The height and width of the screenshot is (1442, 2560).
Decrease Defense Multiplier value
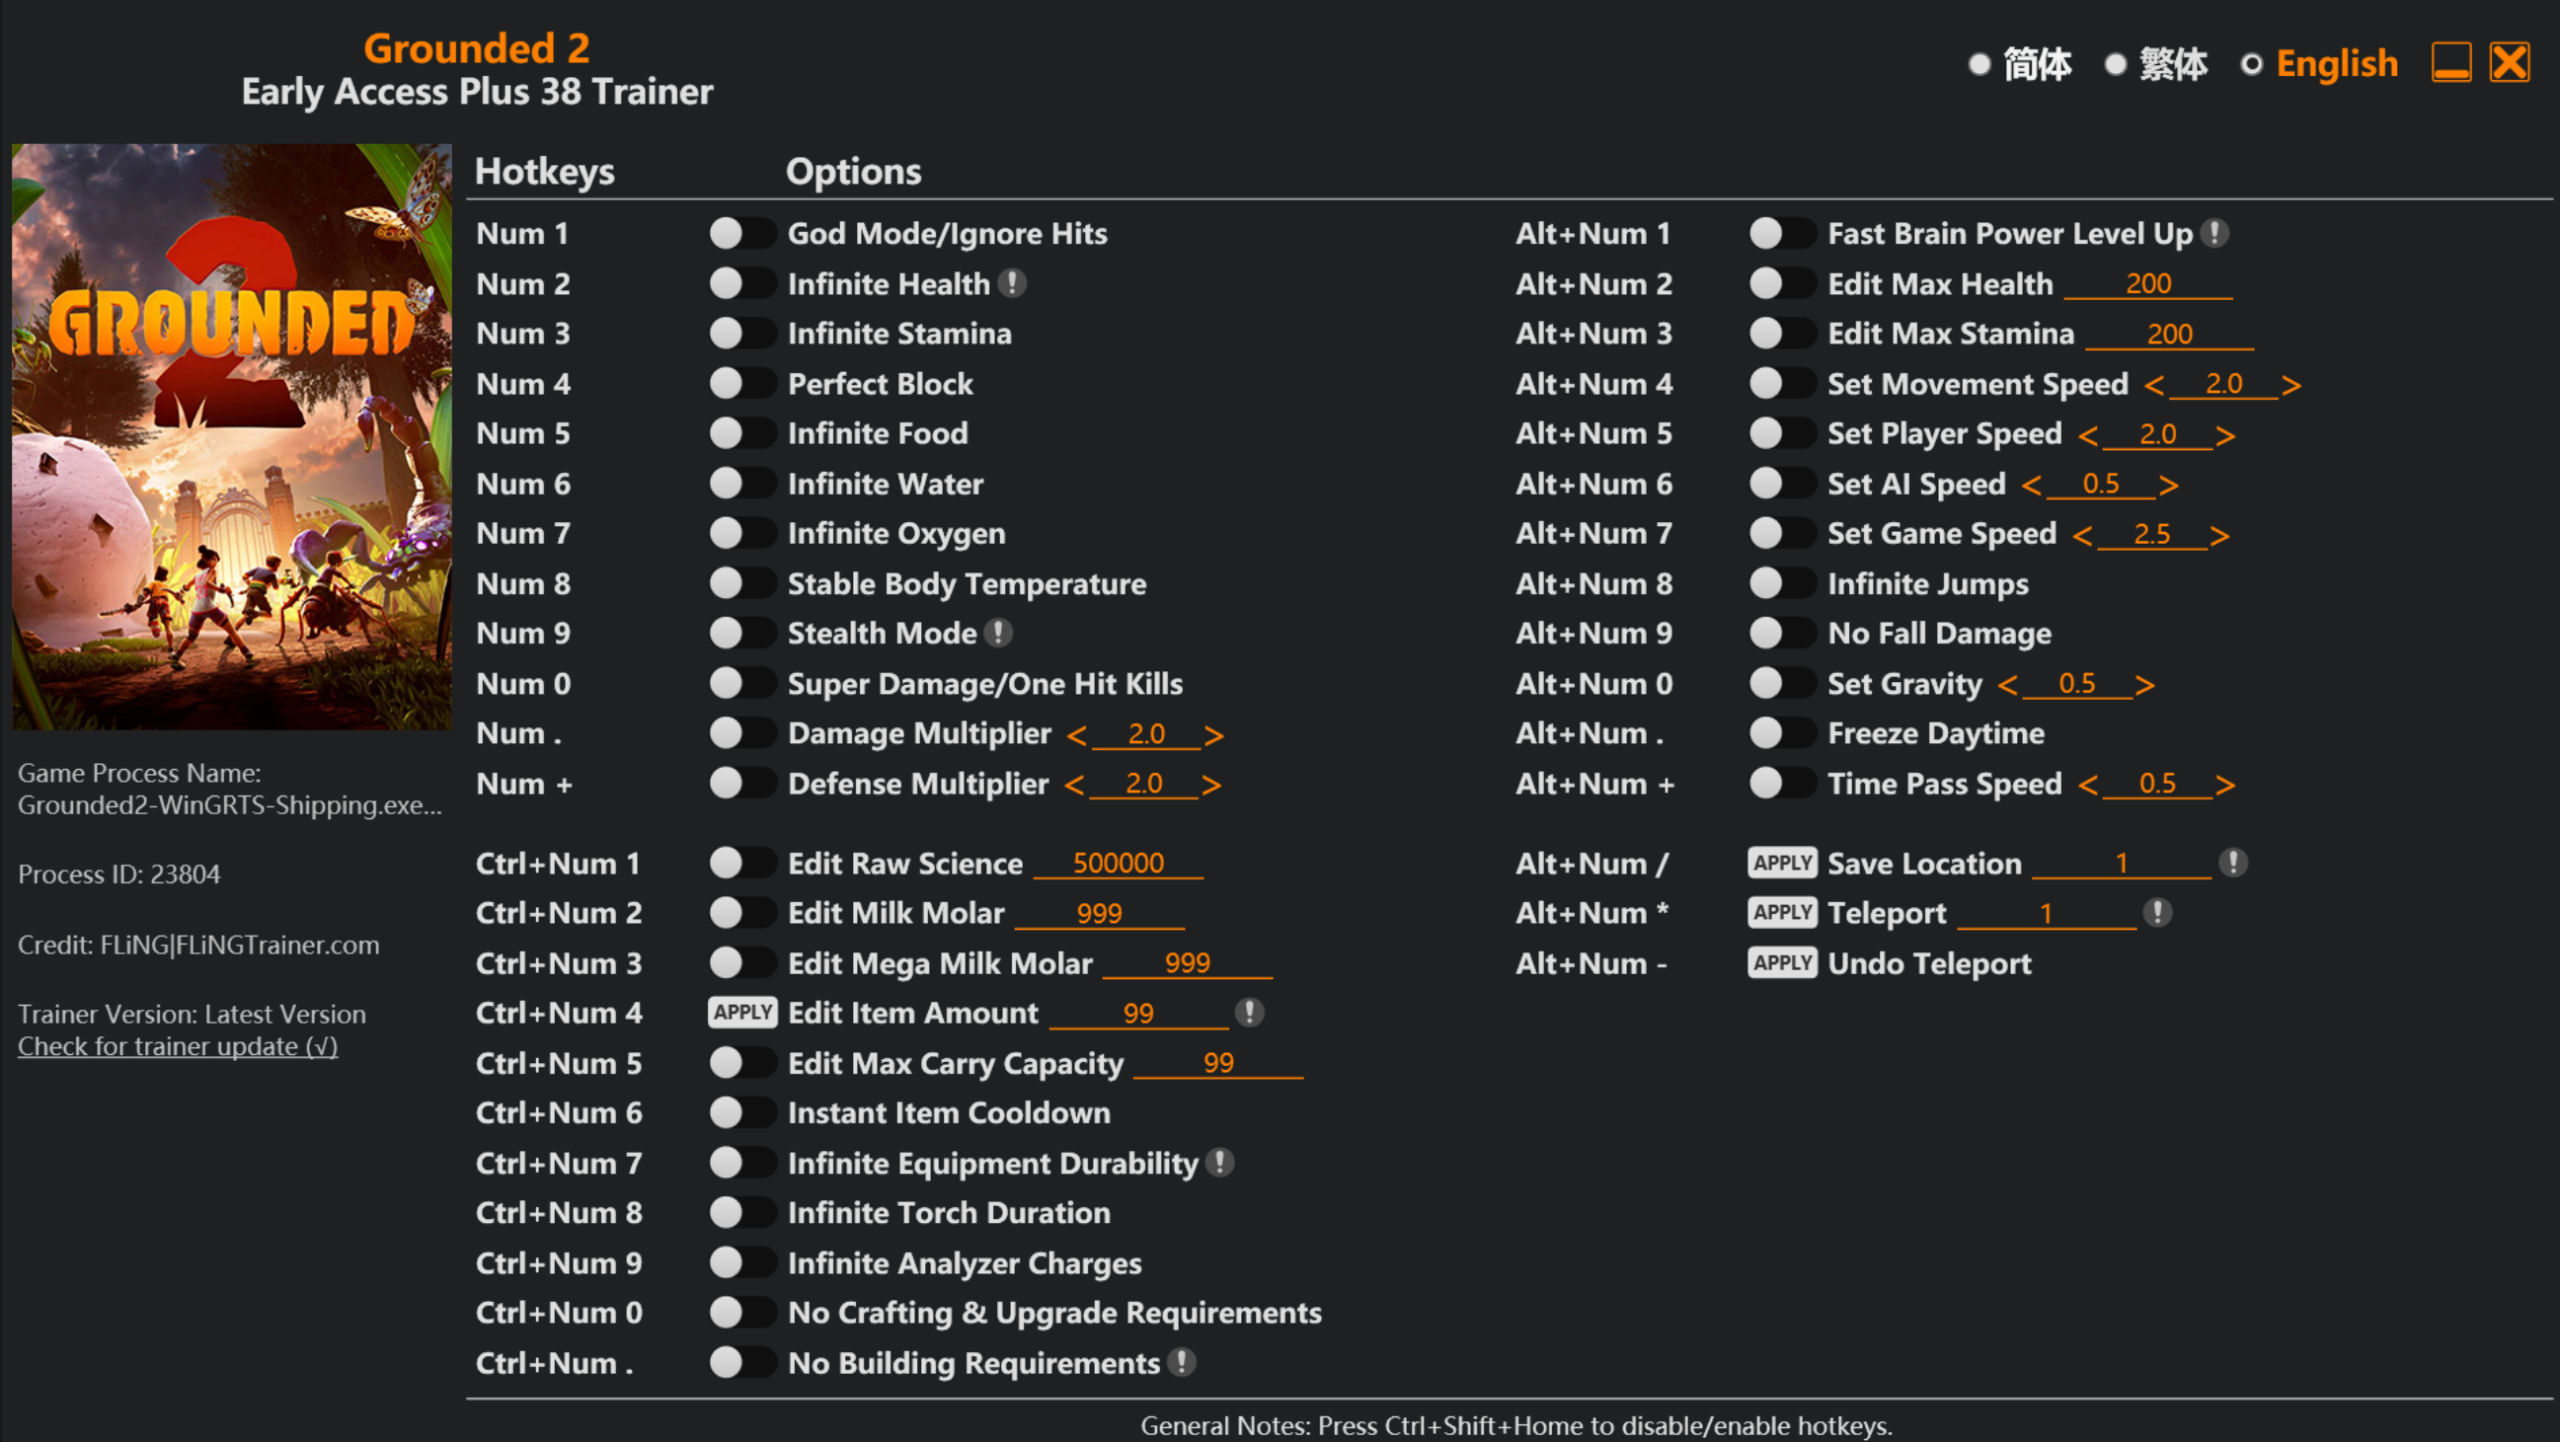1075,785
